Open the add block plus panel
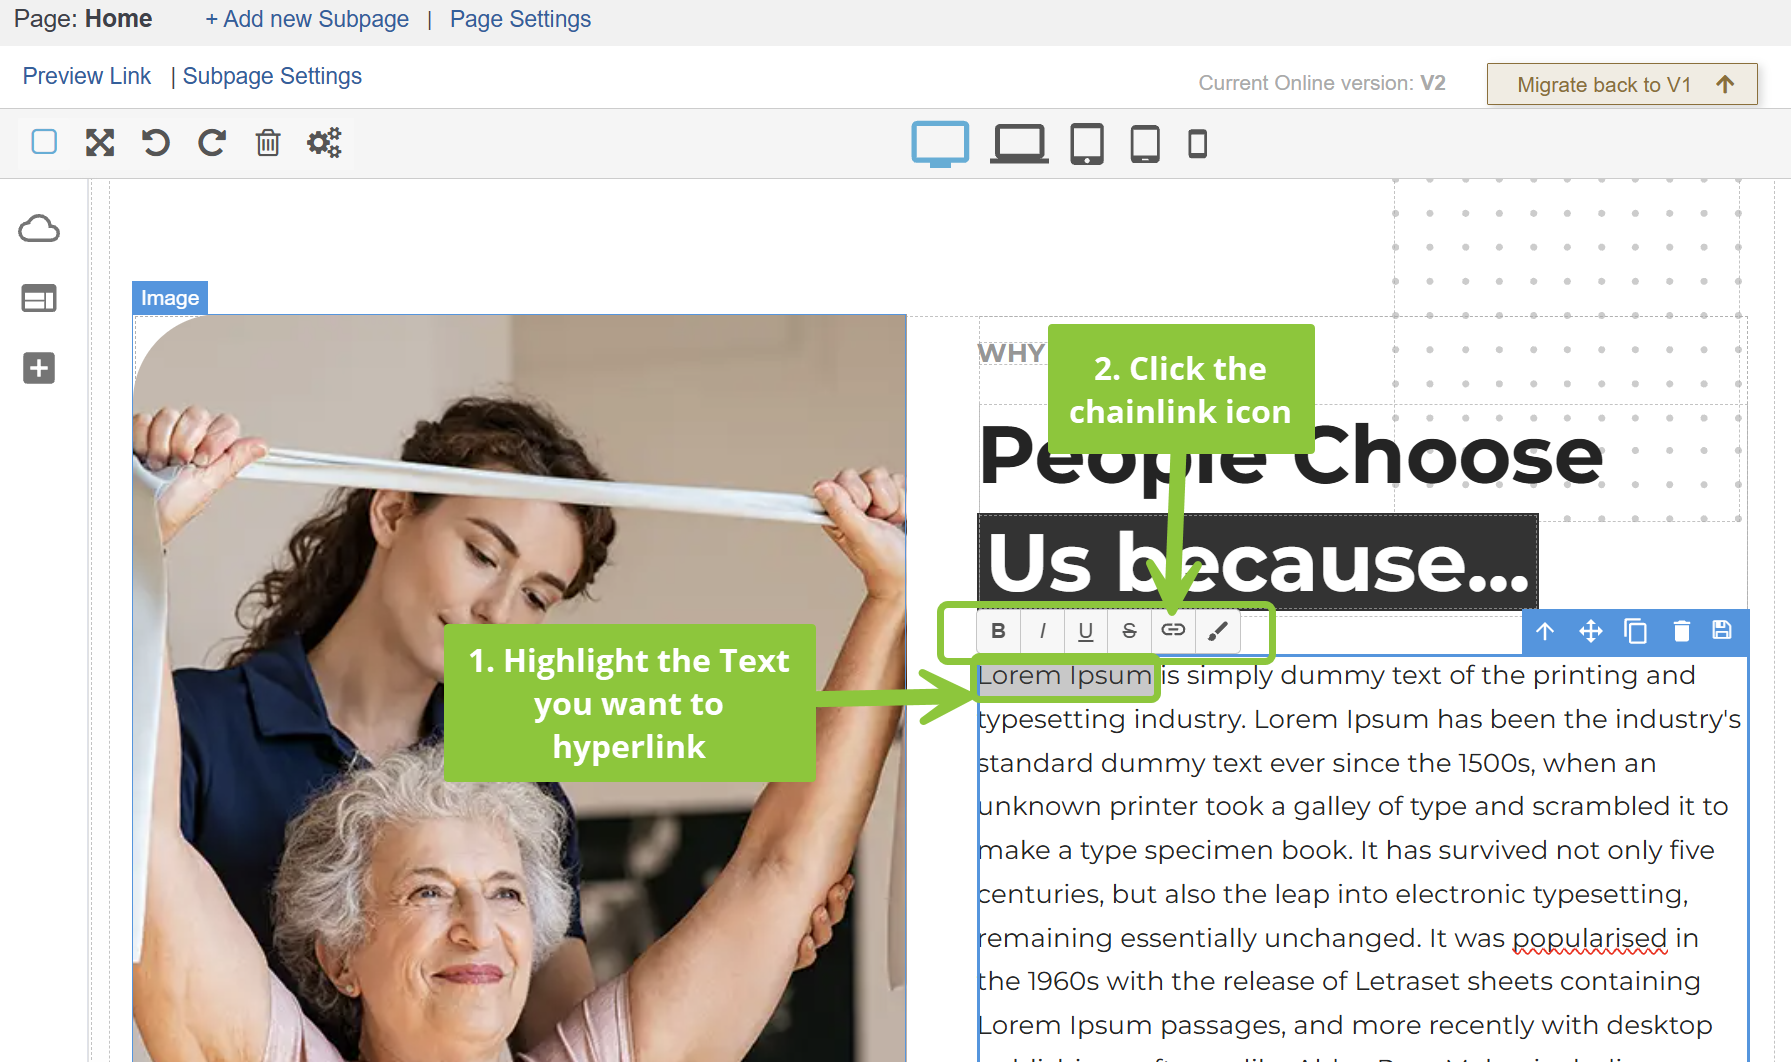 [39, 368]
